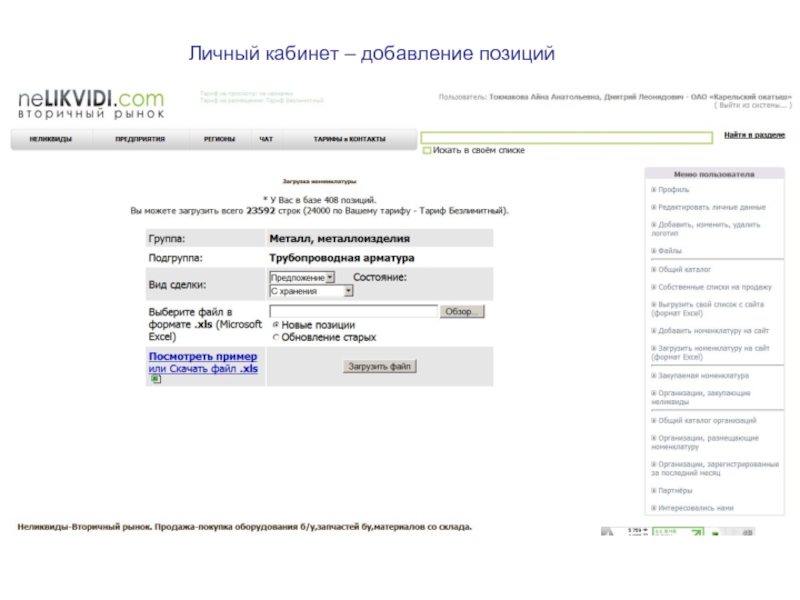
Task: Open Закупаемая номенклатура link
Action: [704, 376]
